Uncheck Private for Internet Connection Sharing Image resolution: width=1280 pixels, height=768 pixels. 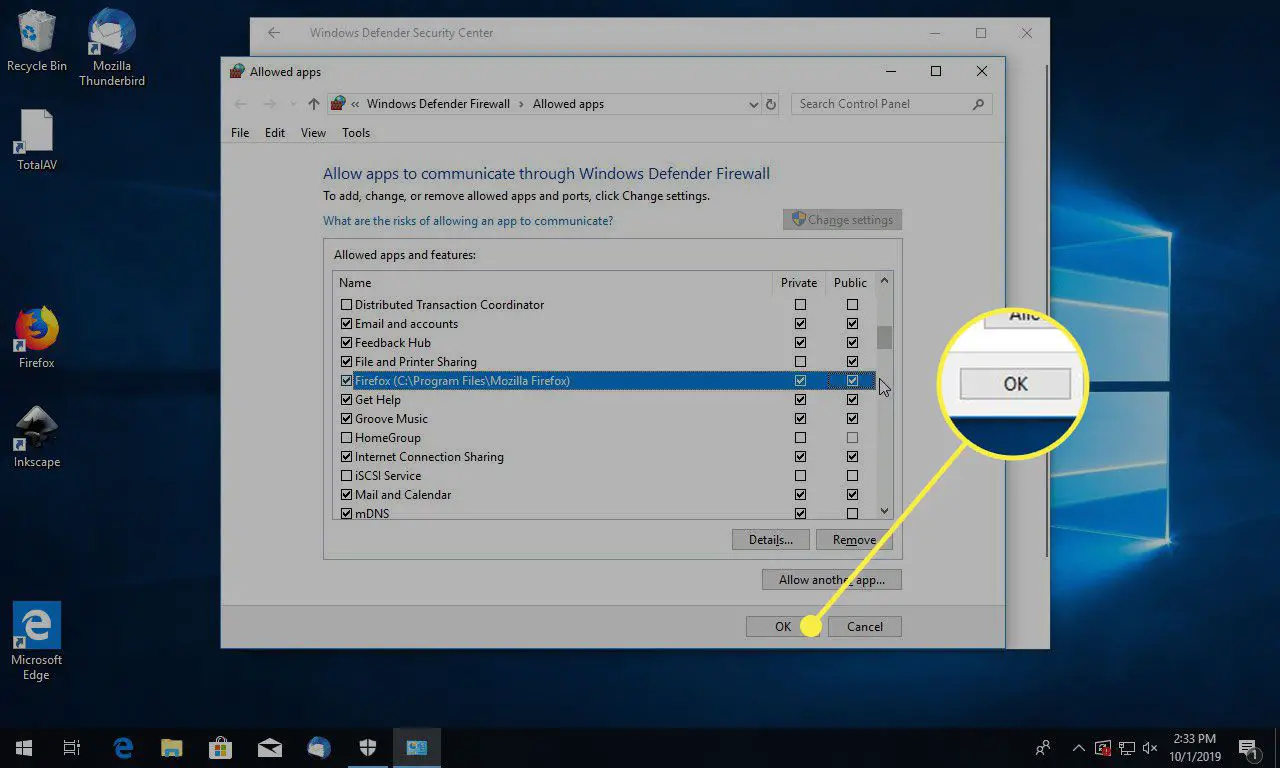(800, 457)
